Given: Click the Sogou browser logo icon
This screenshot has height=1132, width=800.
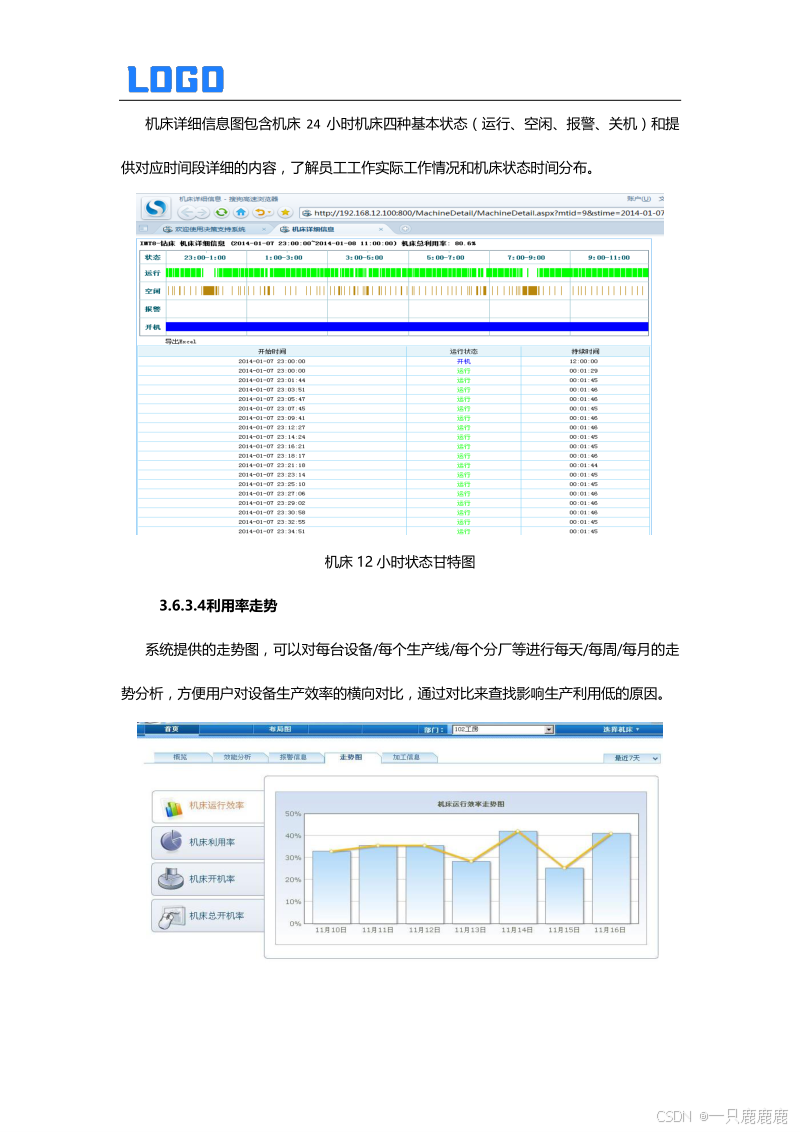Looking at the screenshot, I should click(x=155, y=208).
